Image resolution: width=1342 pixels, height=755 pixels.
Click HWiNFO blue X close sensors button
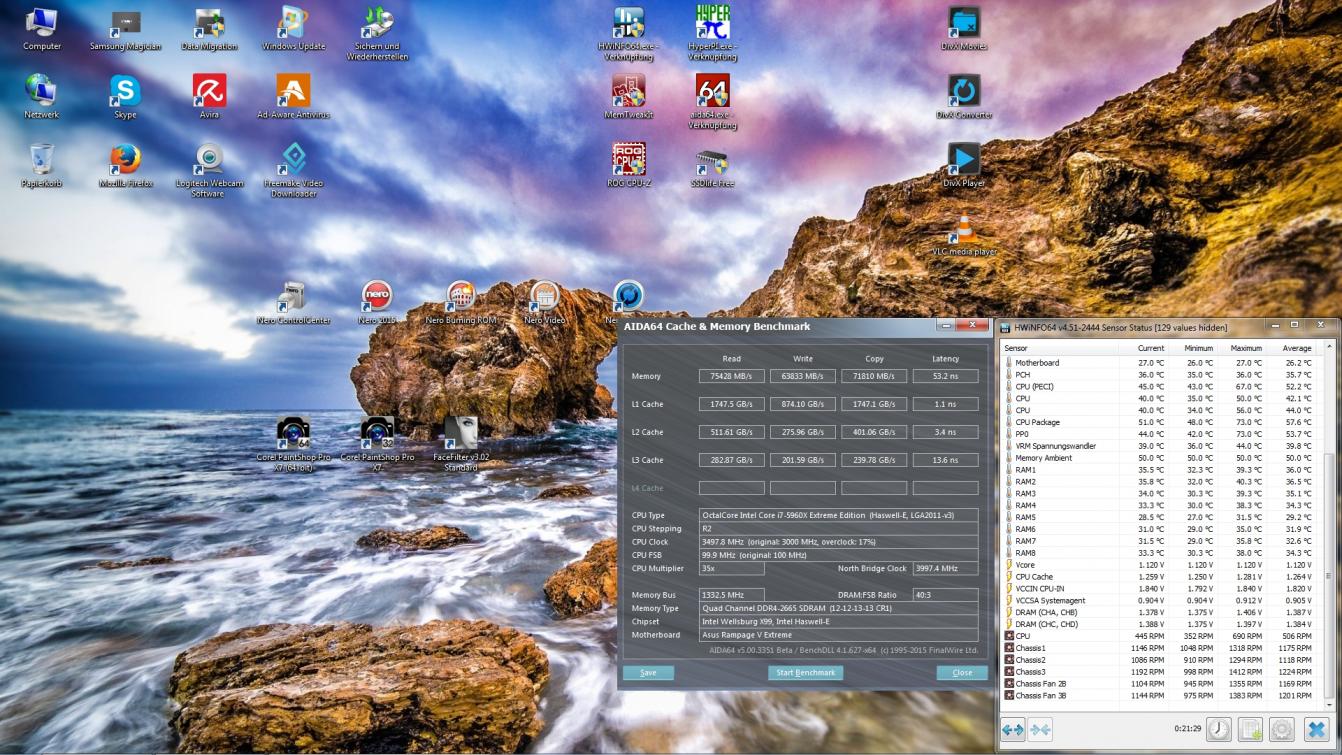(1316, 729)
